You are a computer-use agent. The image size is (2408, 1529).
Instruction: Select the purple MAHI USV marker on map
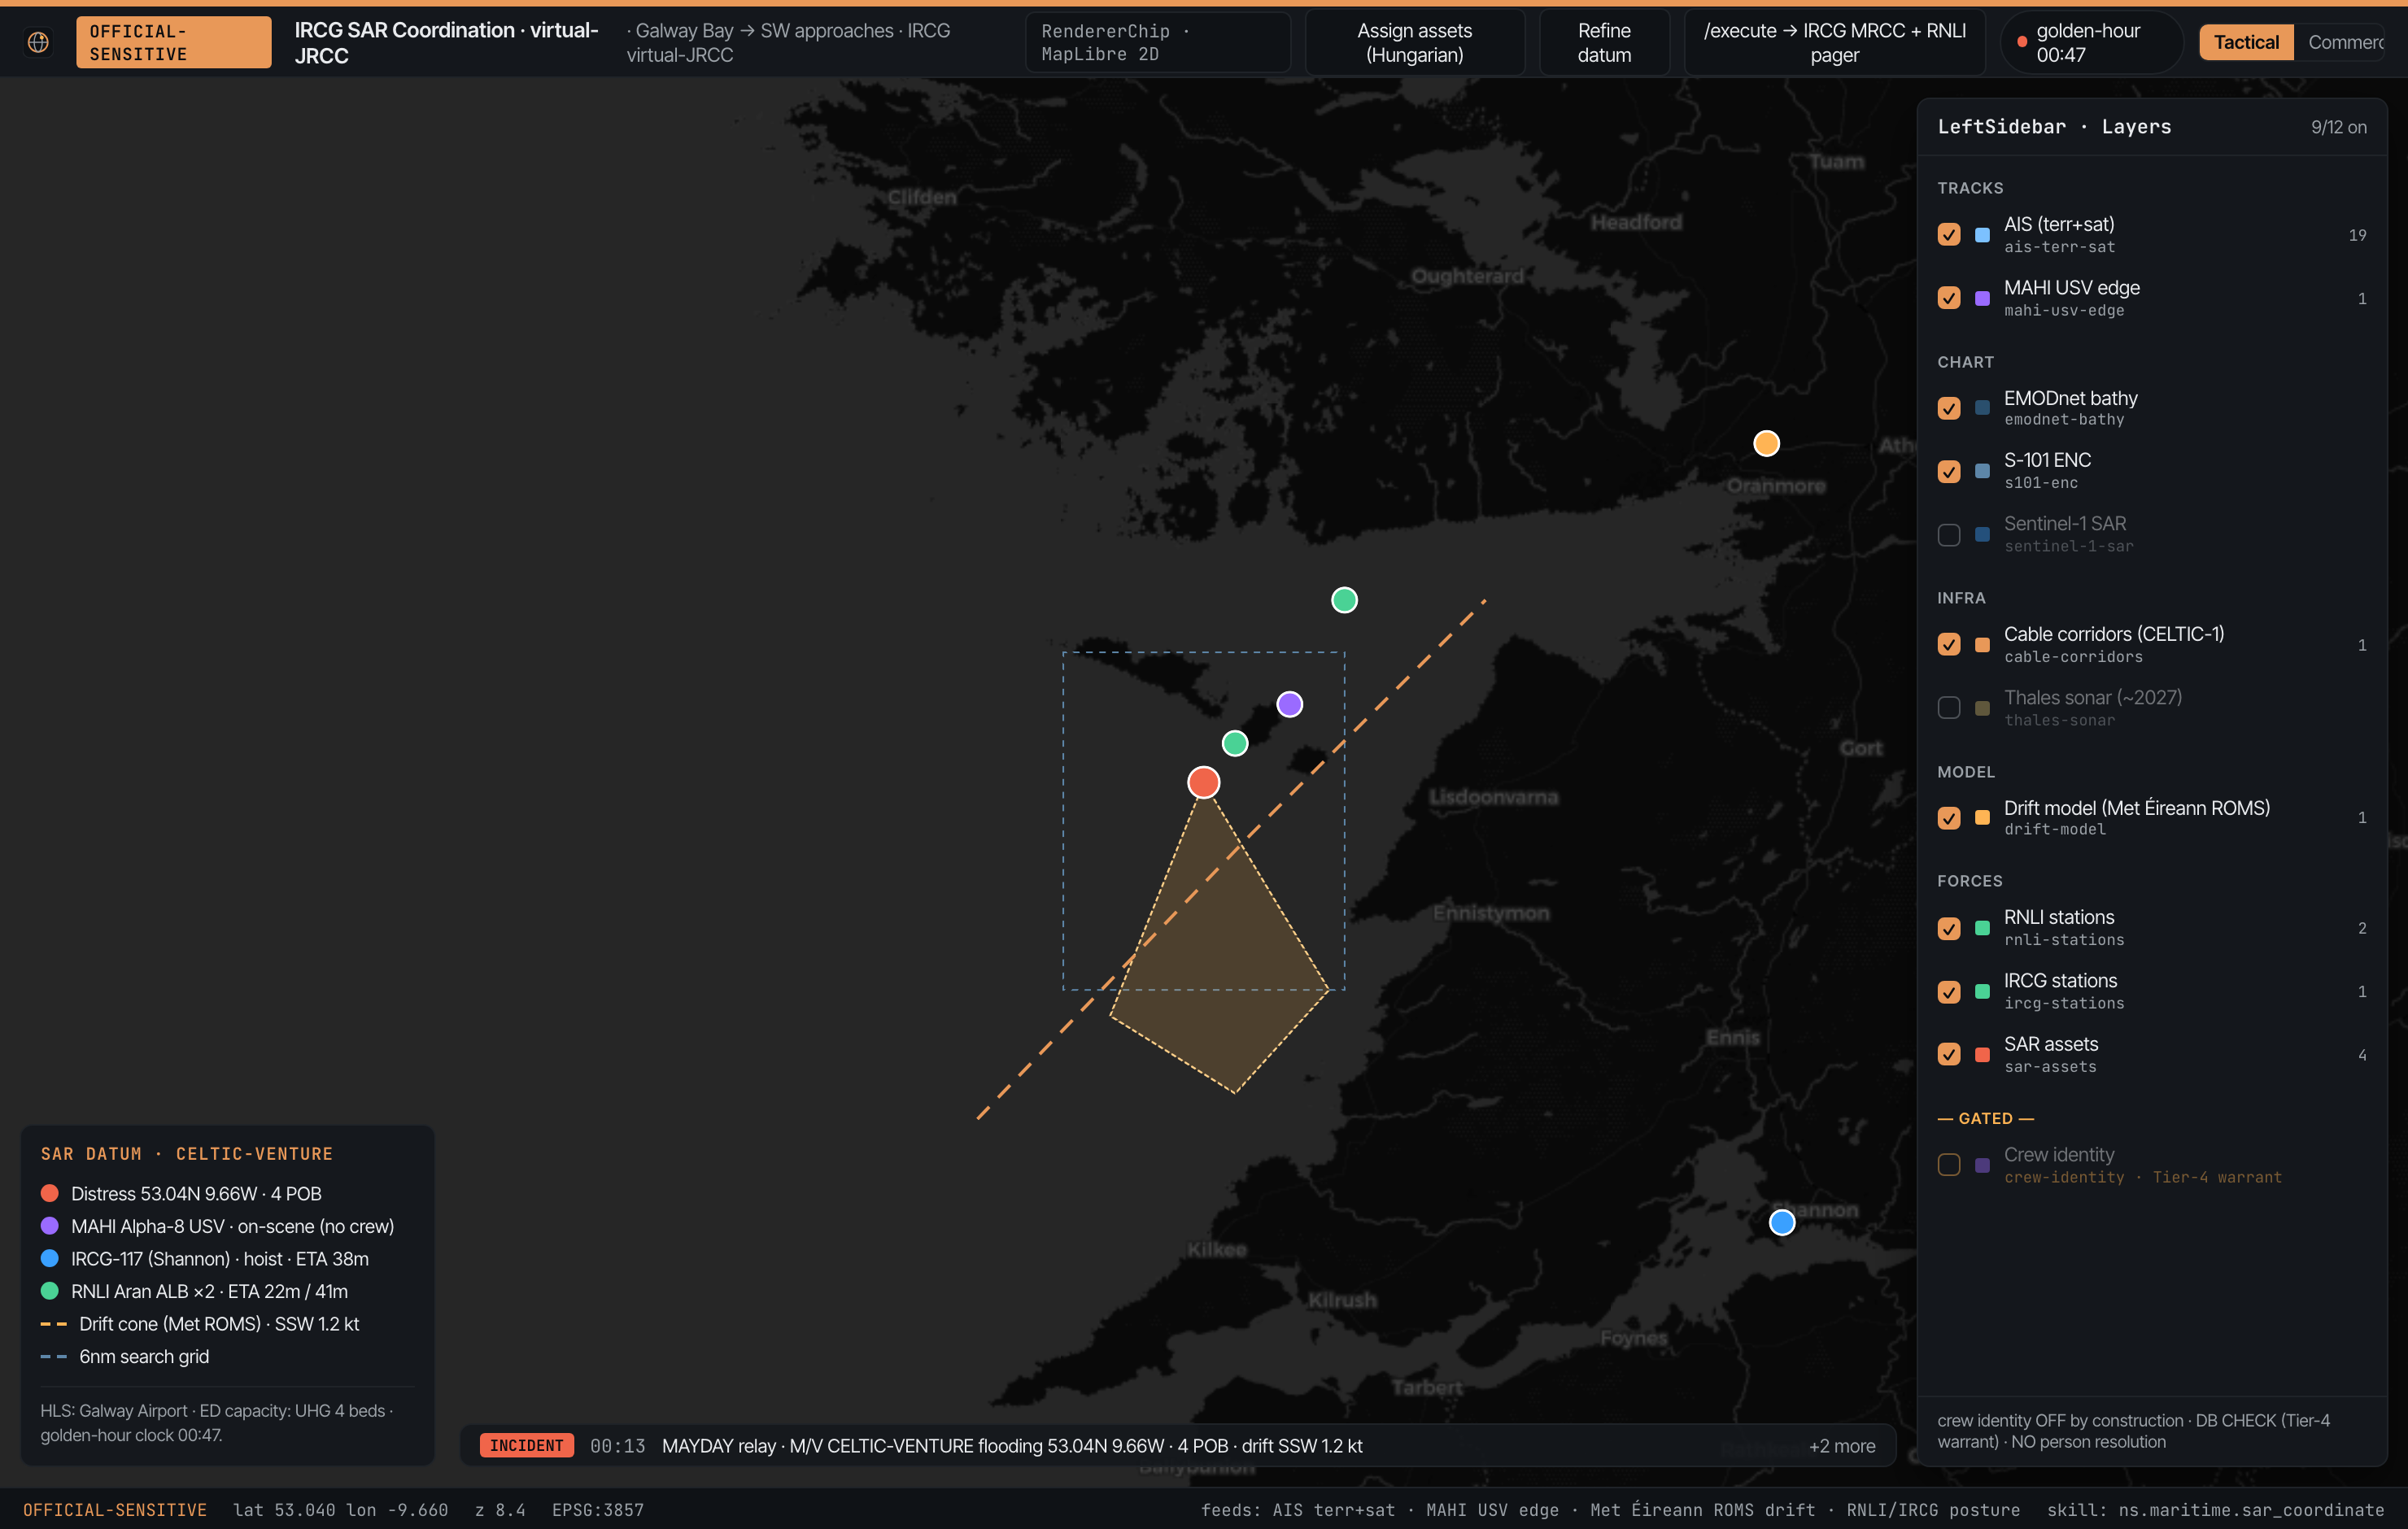pyautogui.click(x=1289, y=704)
